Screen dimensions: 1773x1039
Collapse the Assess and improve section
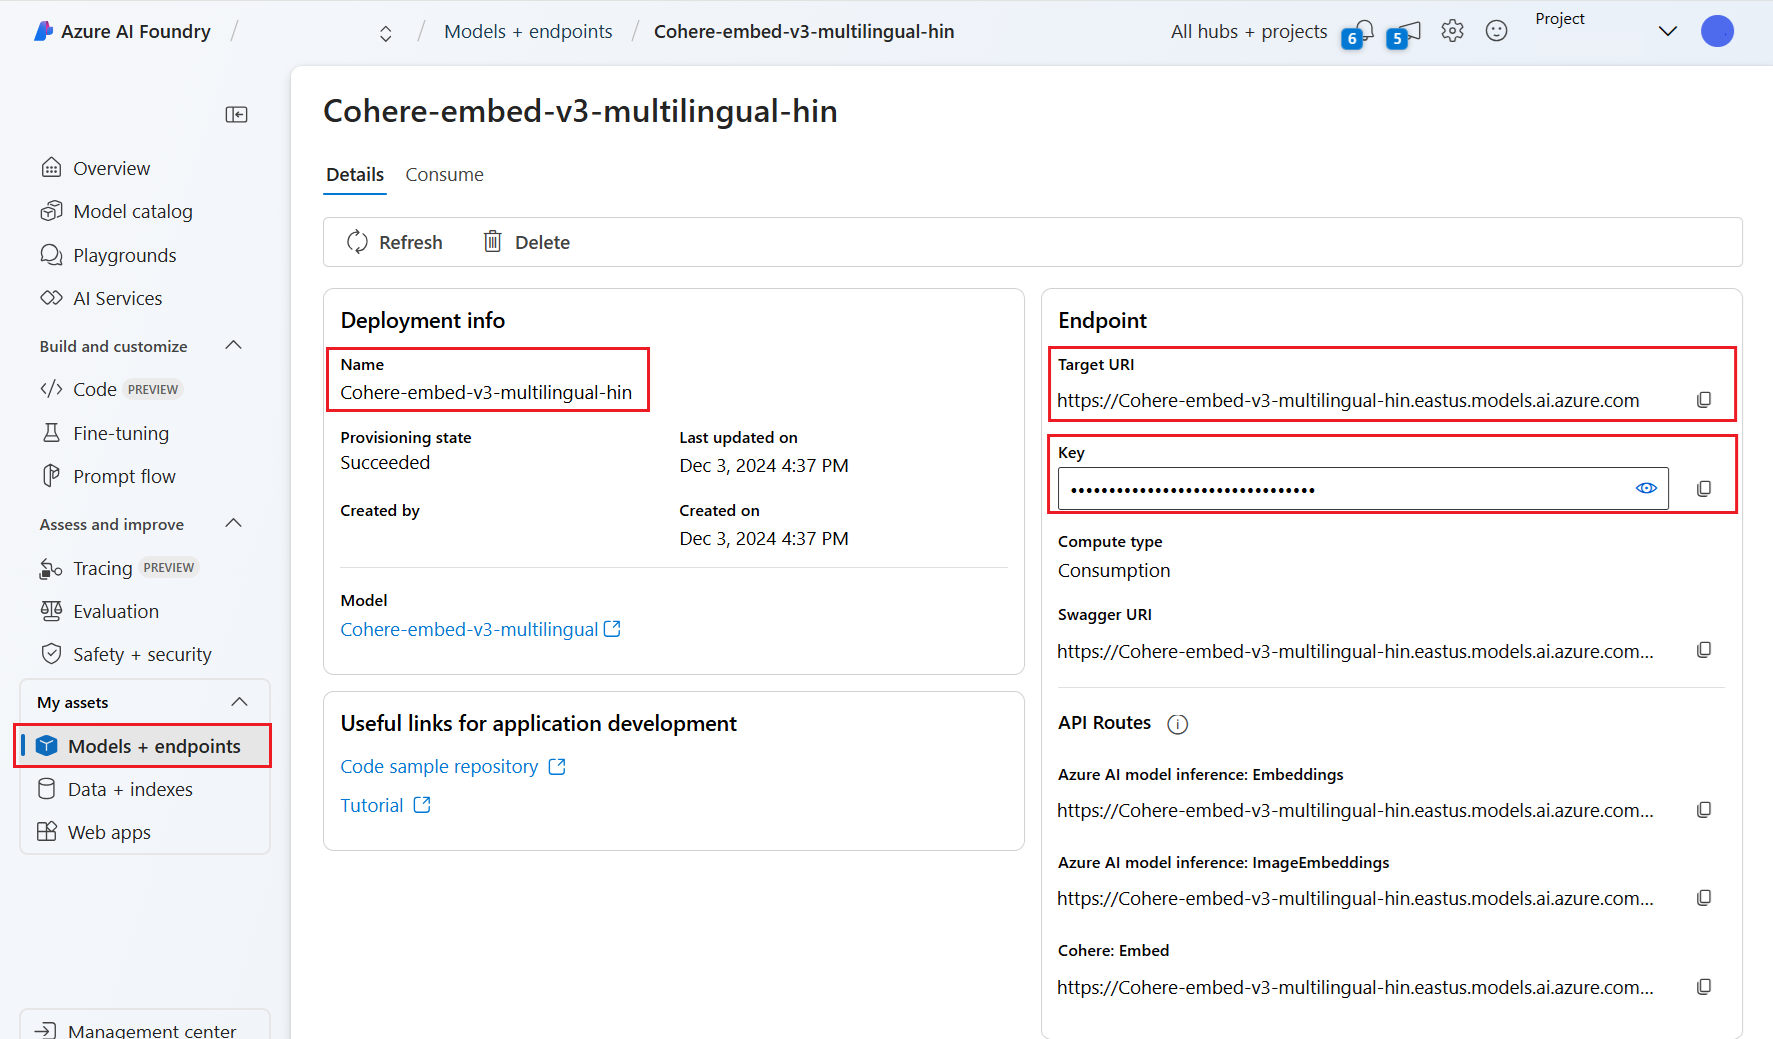point(234,523)
